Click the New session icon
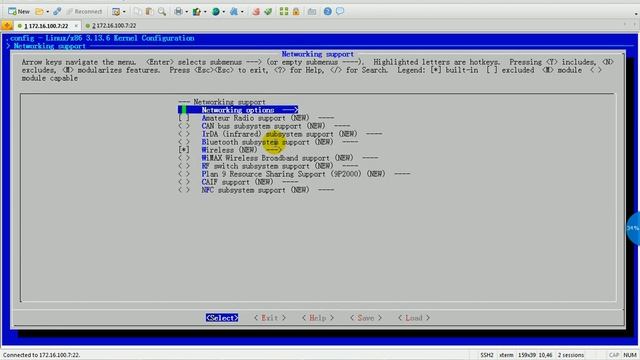Screen dimensions: 640x360 18,11
